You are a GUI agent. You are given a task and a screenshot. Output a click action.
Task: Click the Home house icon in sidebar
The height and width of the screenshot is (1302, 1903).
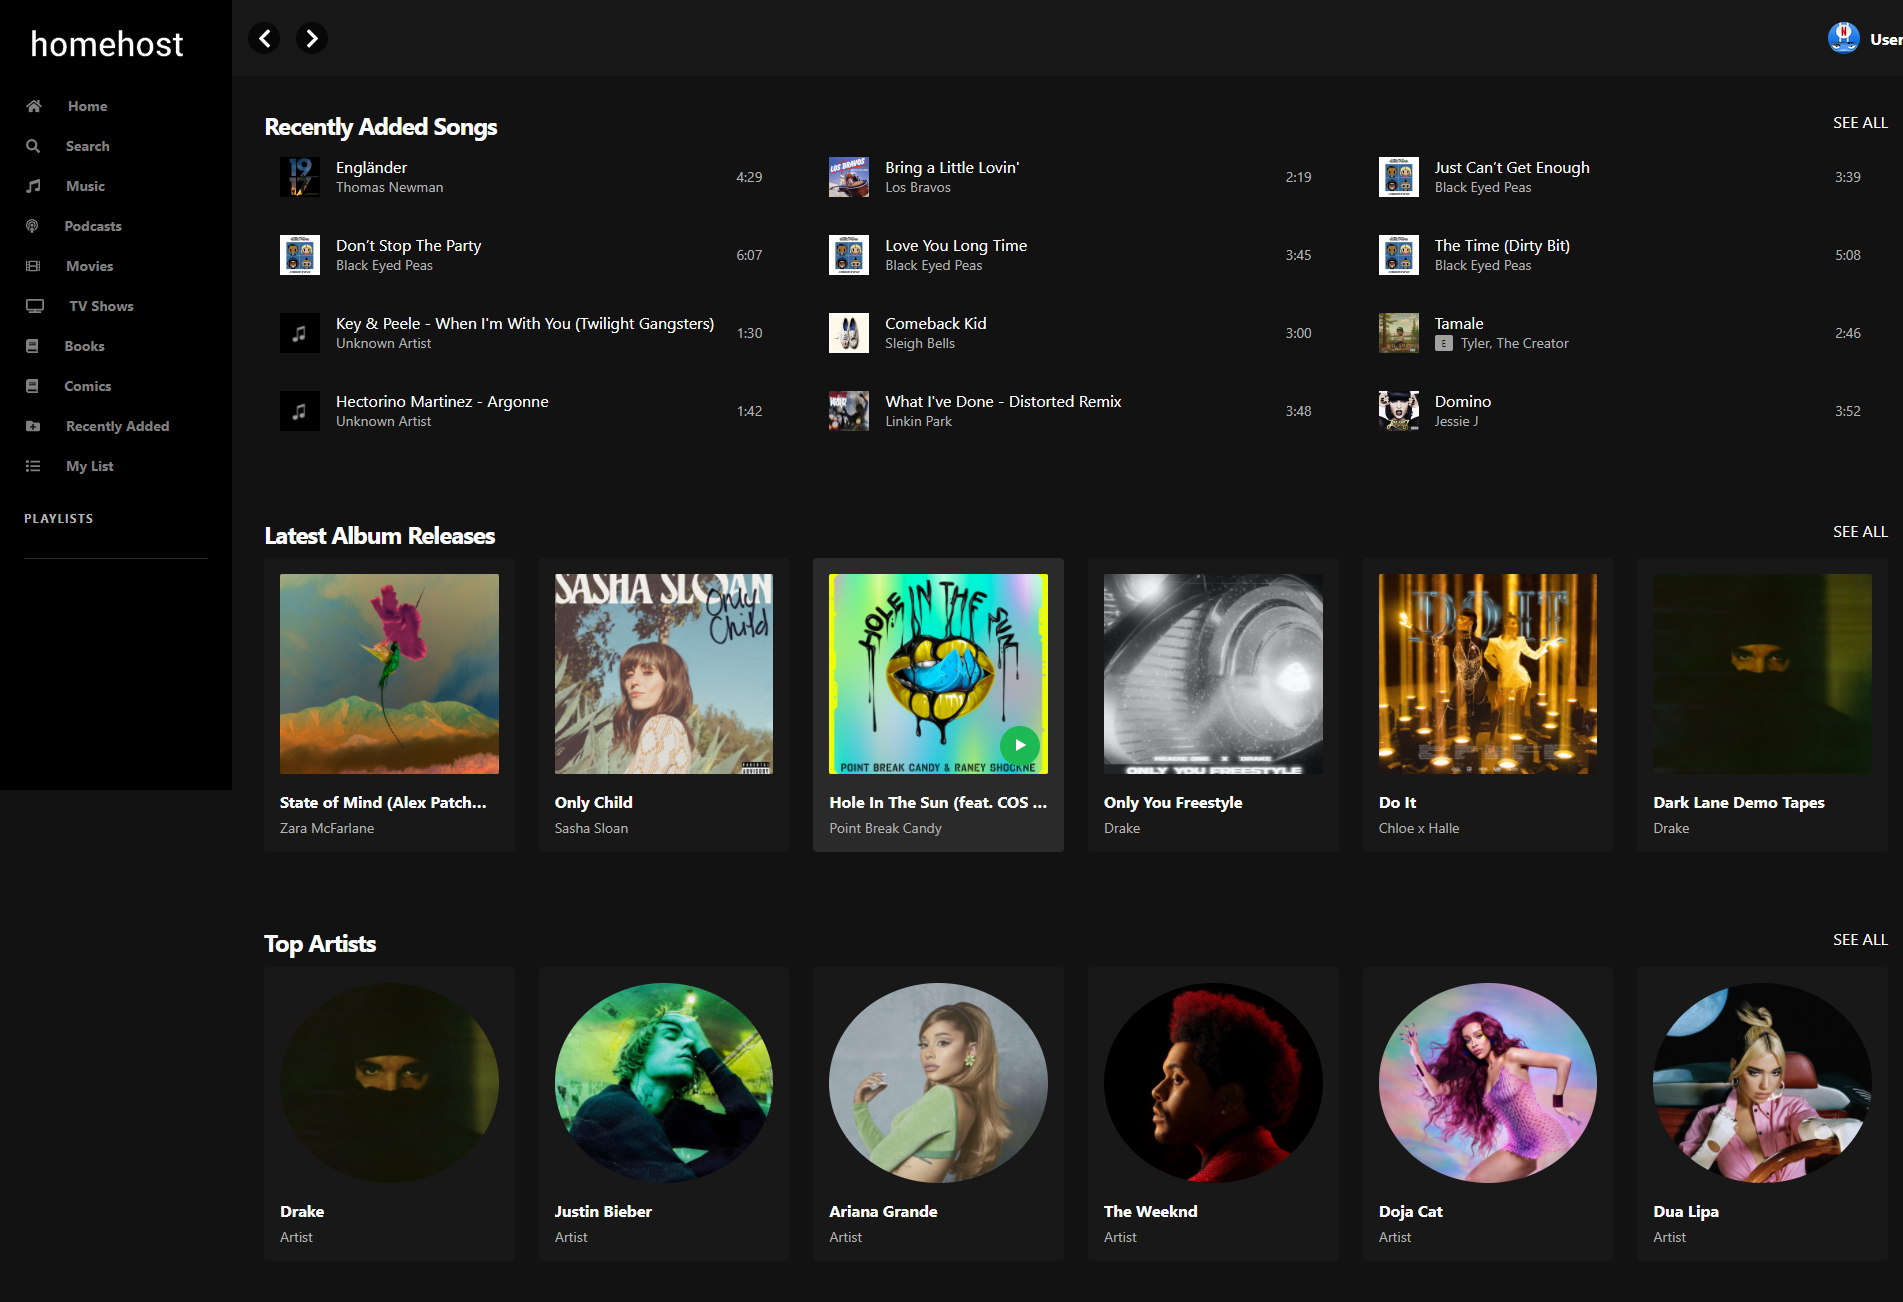(x=33, y=106)
